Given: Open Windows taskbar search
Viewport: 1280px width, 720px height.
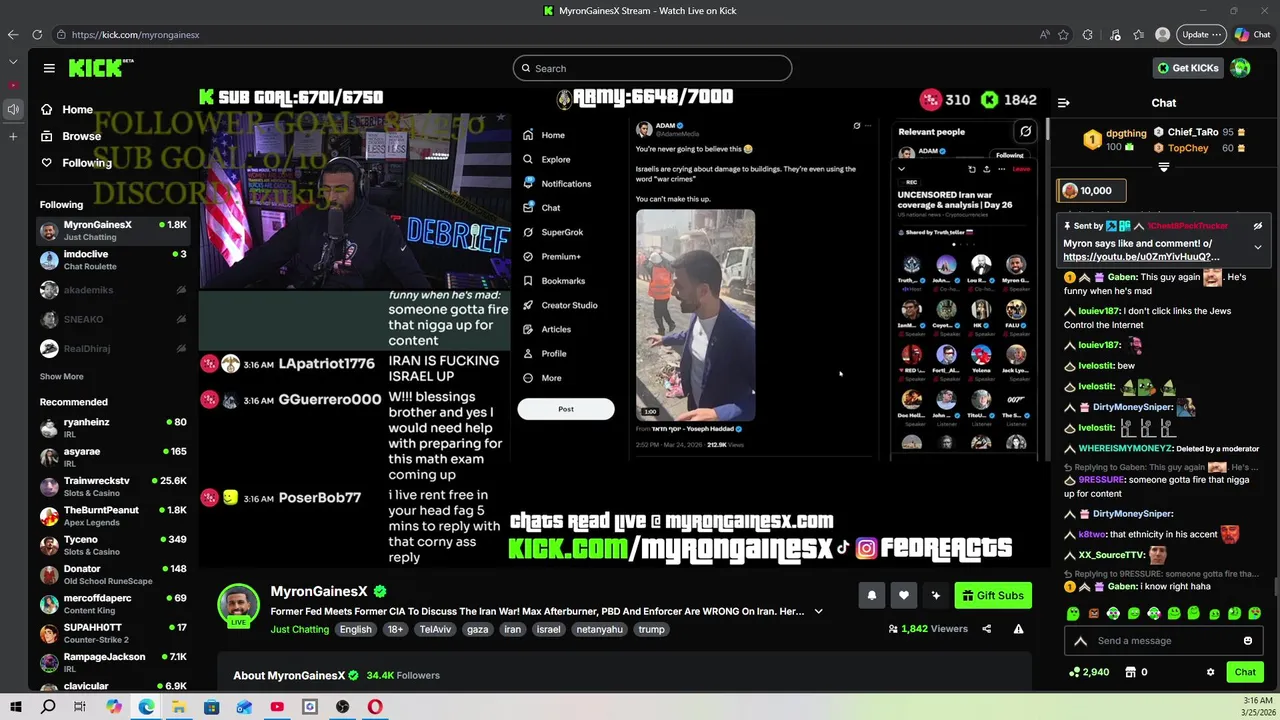Looking at the screenshot, I should (x=48, y=707).
